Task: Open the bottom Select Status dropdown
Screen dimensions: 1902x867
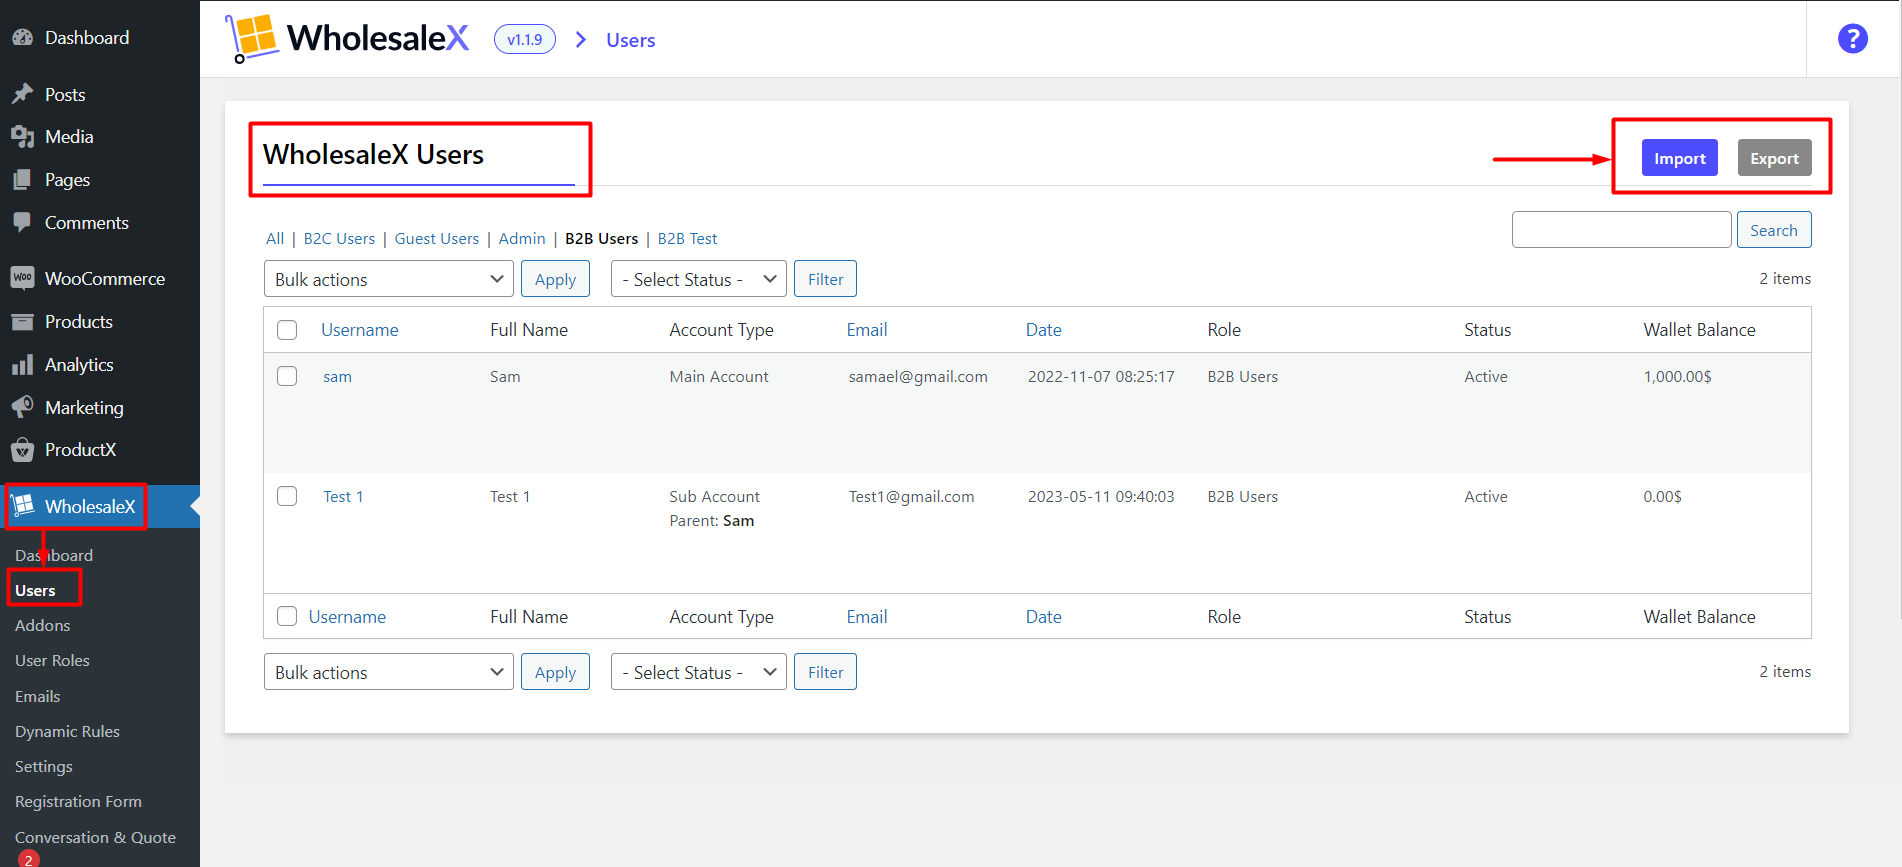Action: tap(699, 672)
